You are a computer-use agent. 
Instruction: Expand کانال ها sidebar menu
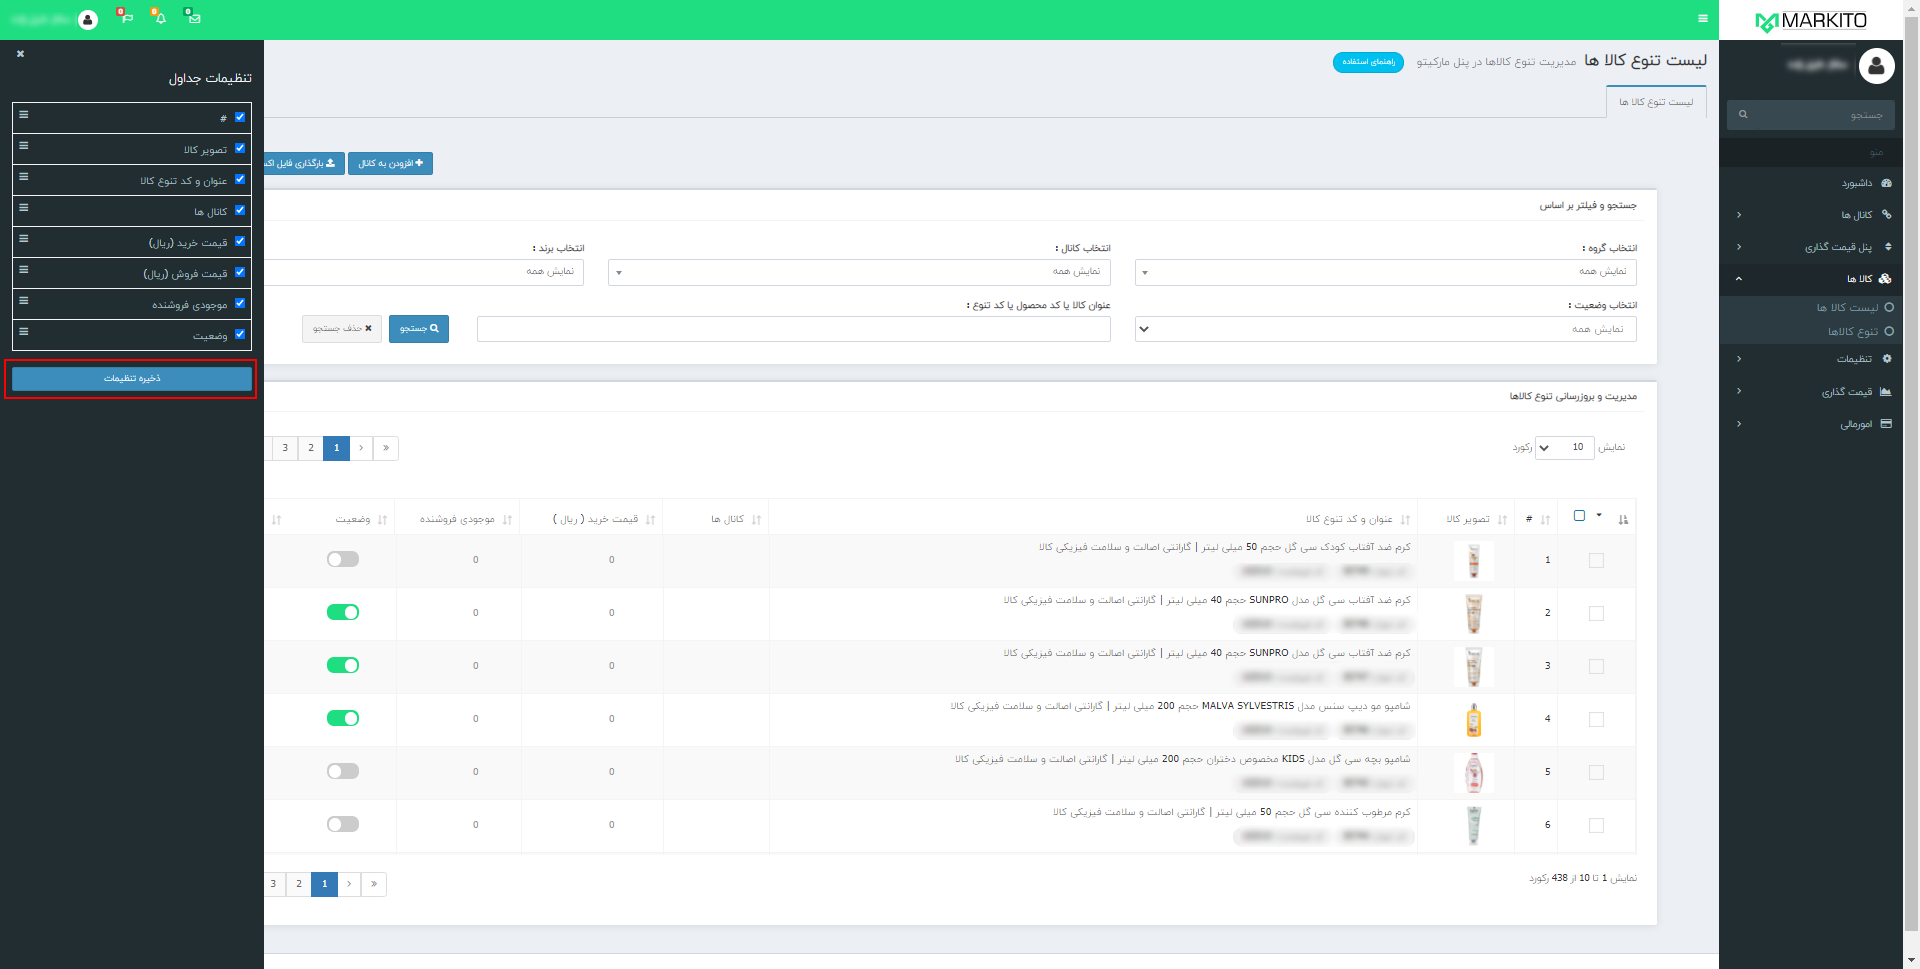[x=1811, y=215]
